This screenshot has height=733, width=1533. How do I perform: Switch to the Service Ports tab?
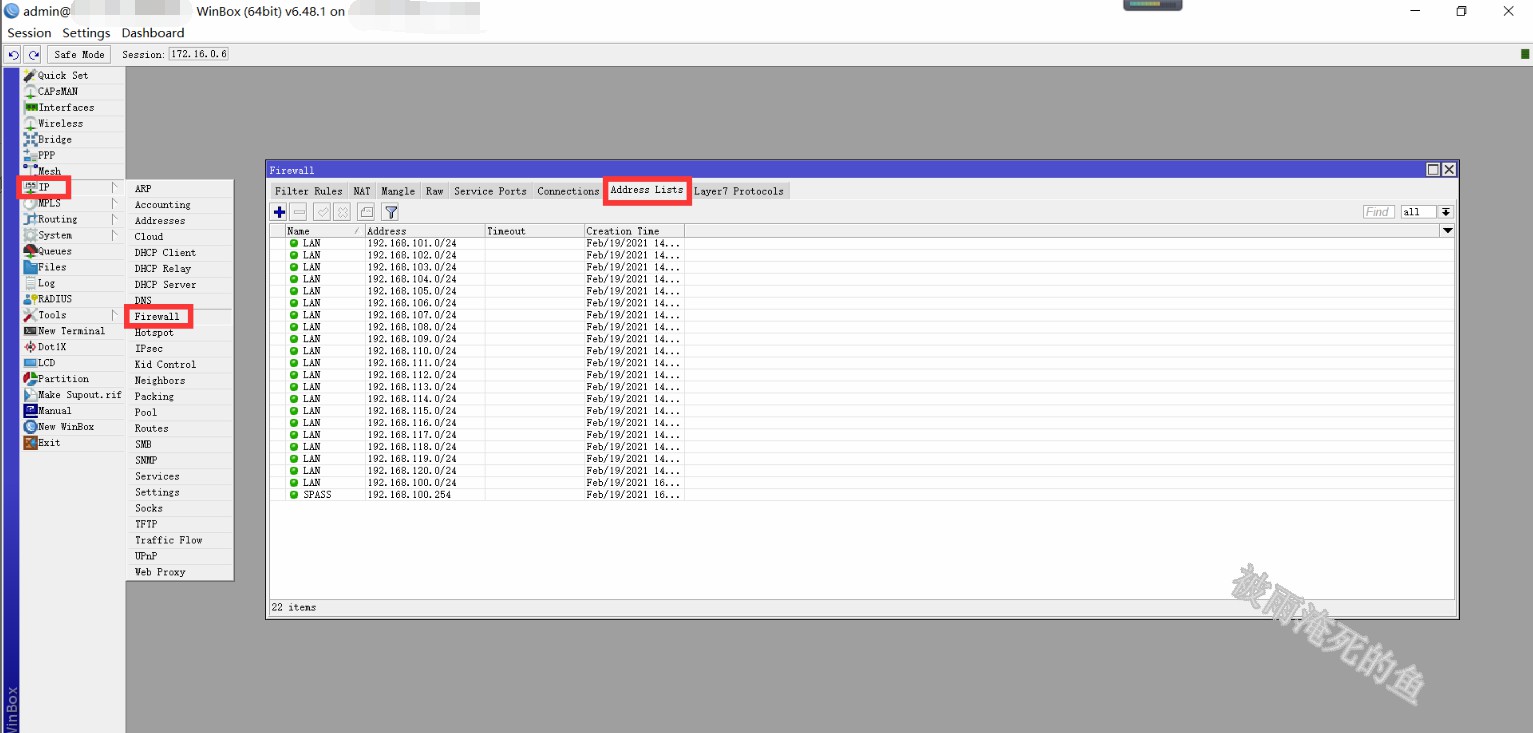click(490, 191)
